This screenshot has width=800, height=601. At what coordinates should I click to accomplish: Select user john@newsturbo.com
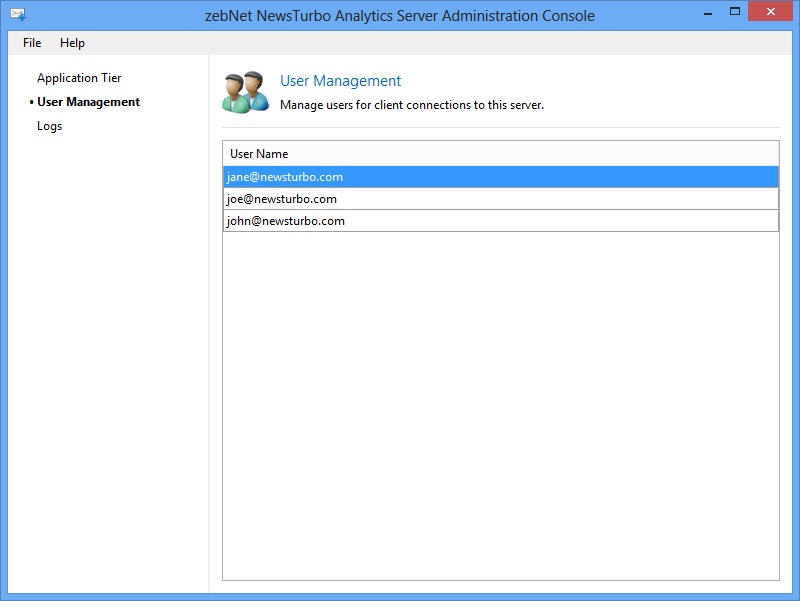pos(501,220)
